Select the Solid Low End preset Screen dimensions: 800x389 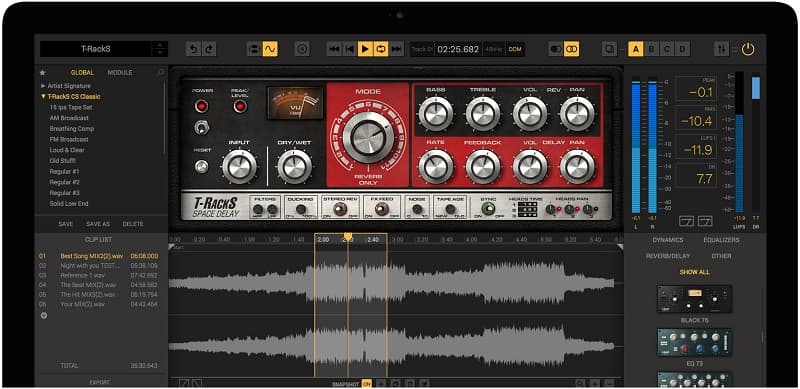pyautogui.click(x=69, y=204)
